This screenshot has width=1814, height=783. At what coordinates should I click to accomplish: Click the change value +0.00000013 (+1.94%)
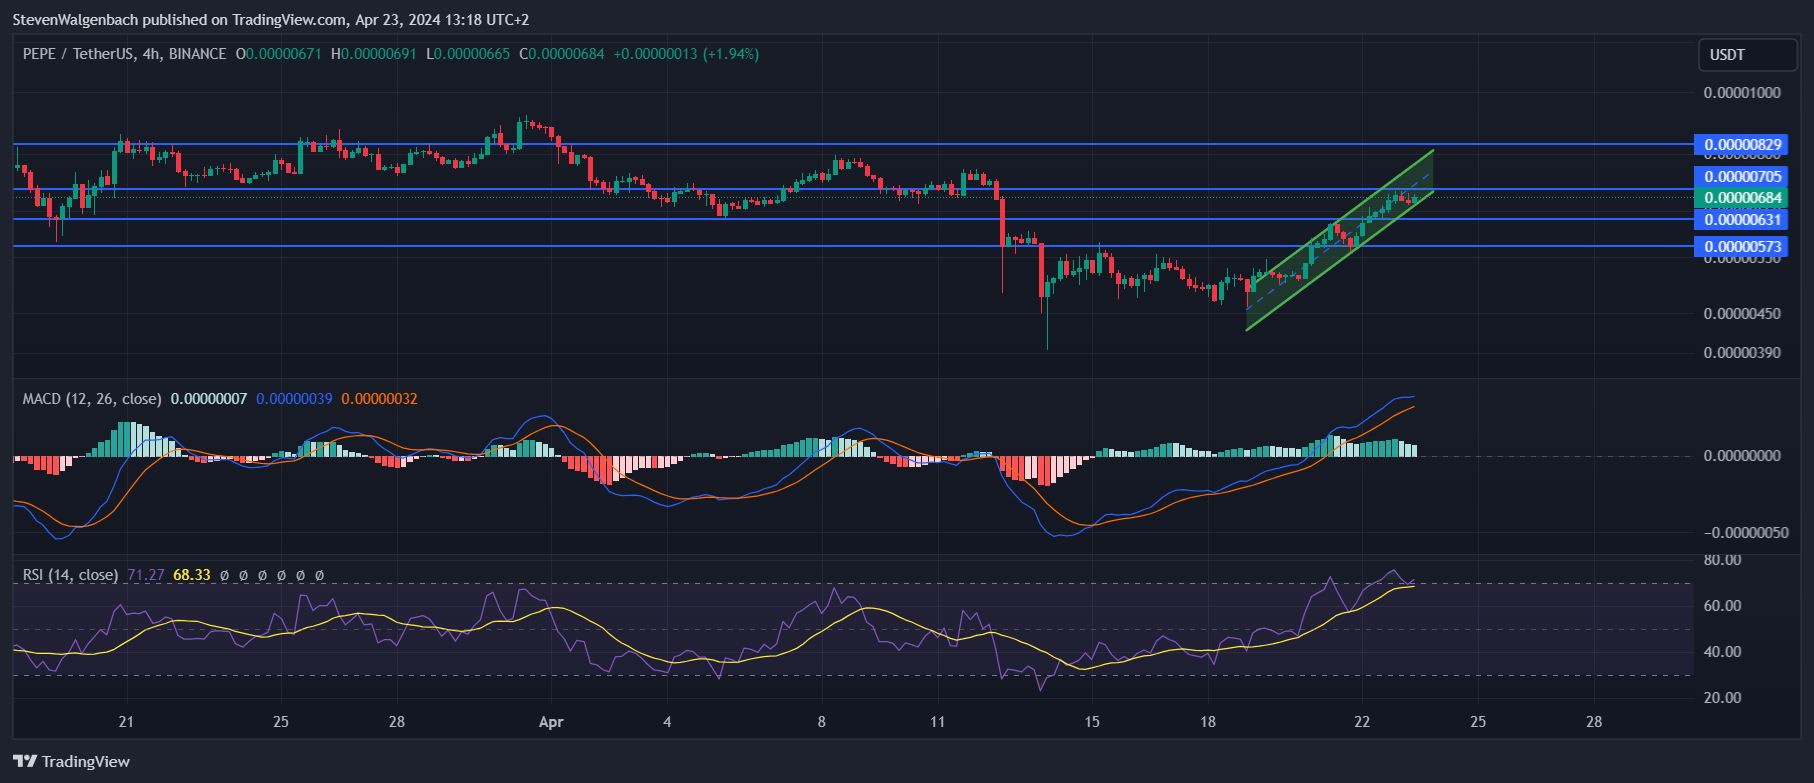click(x=686, y=54)
